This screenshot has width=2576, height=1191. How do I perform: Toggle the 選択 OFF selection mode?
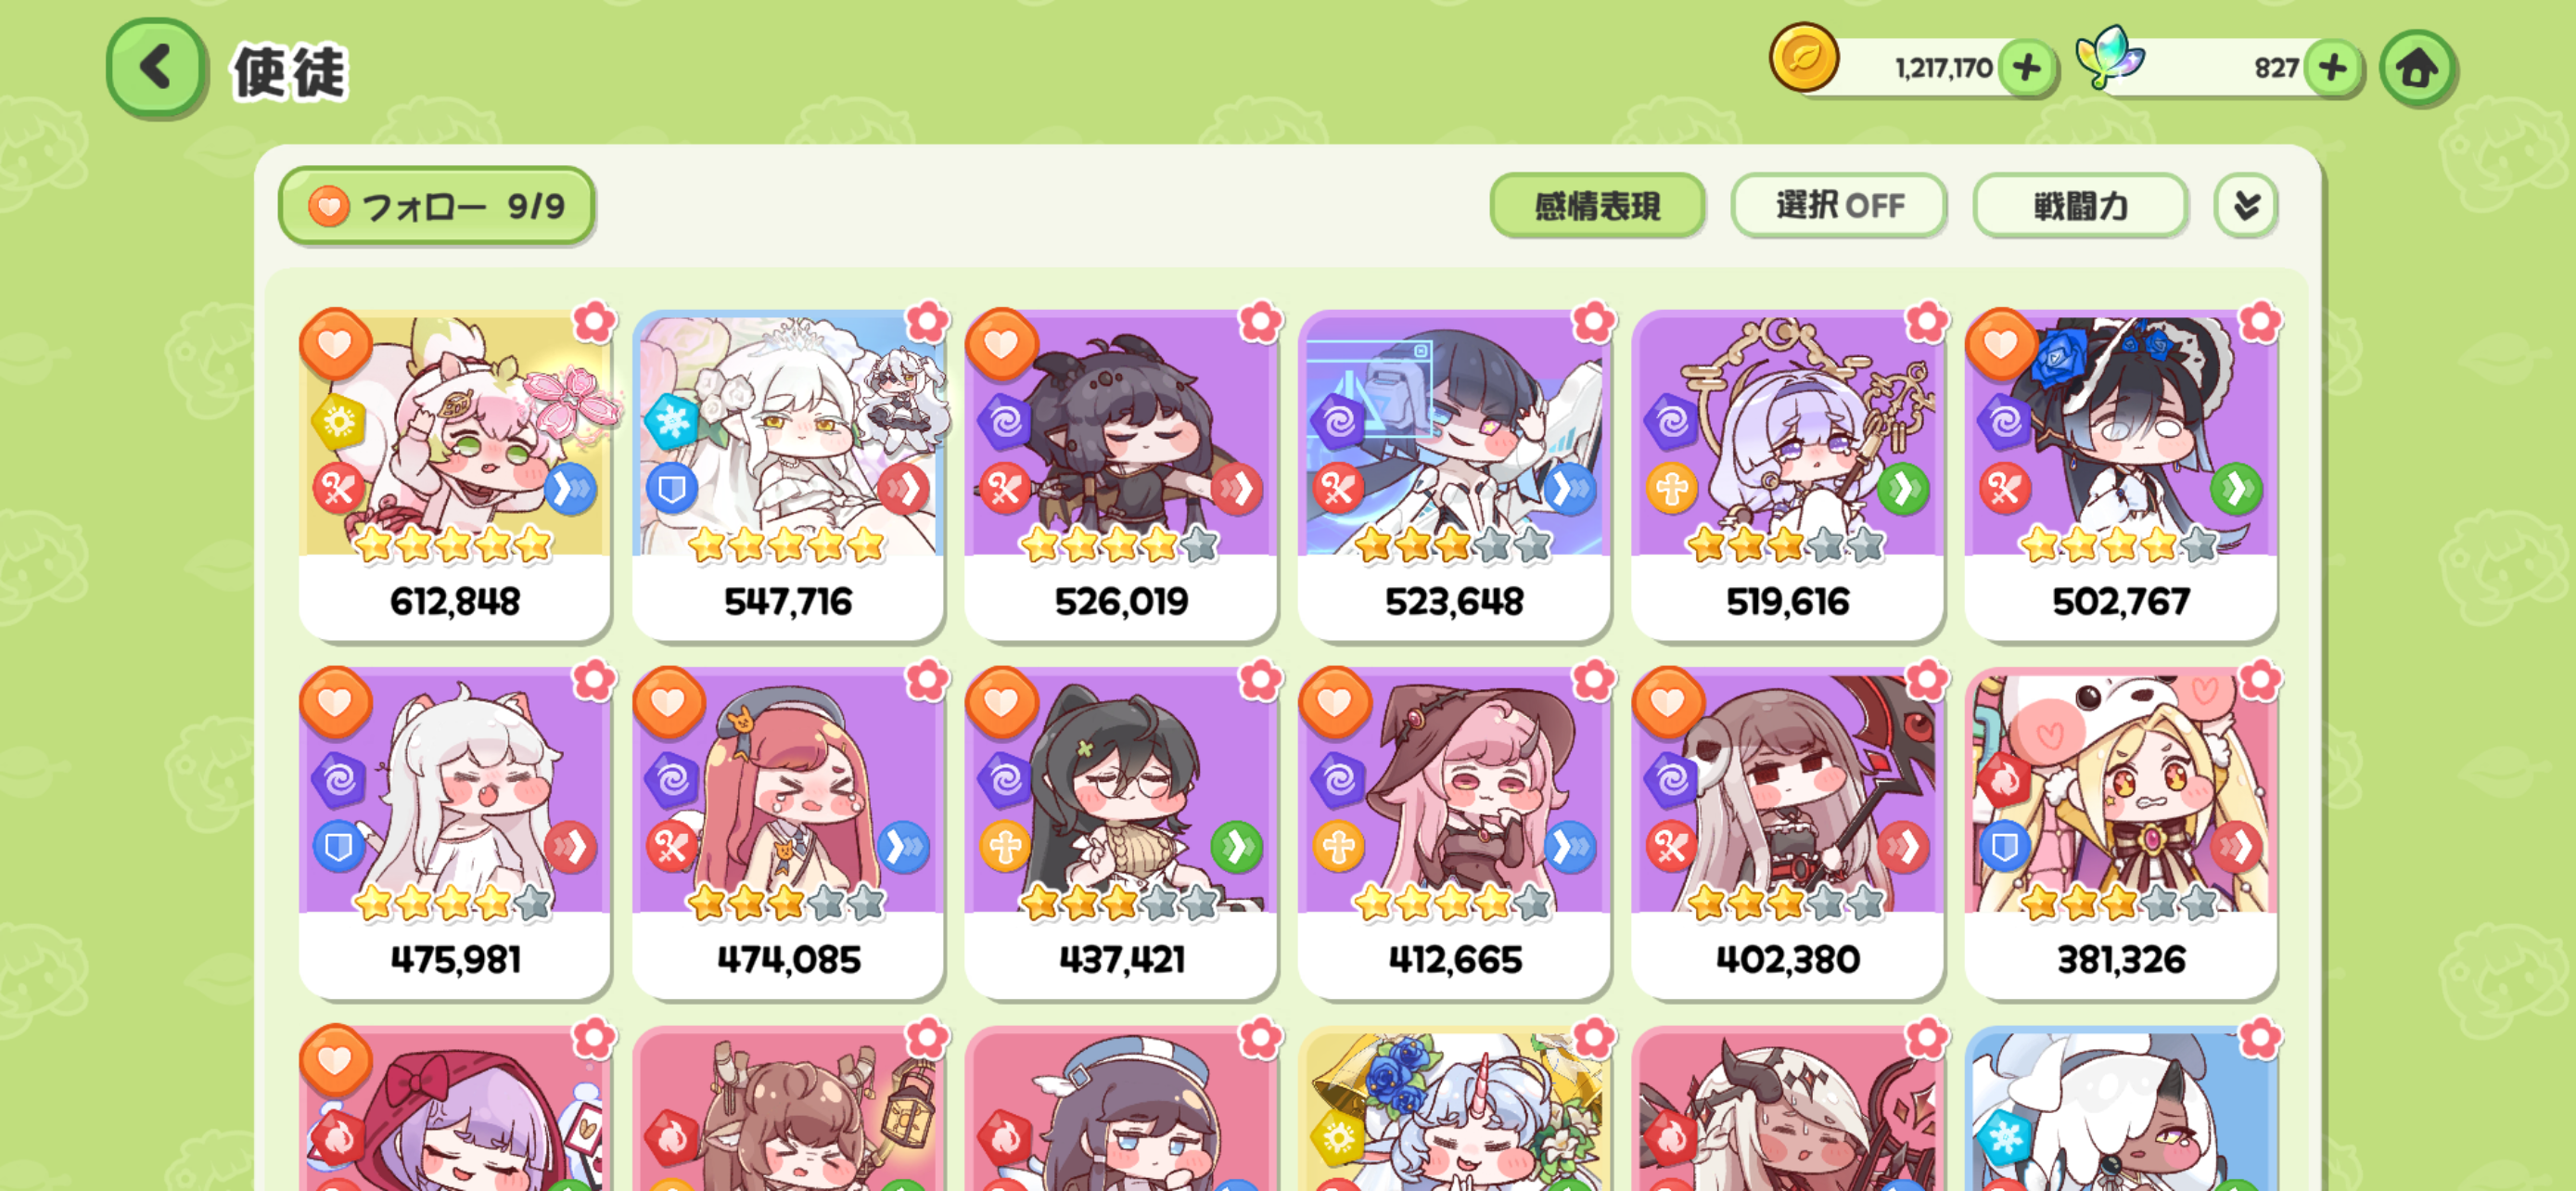coord(1838,206)
